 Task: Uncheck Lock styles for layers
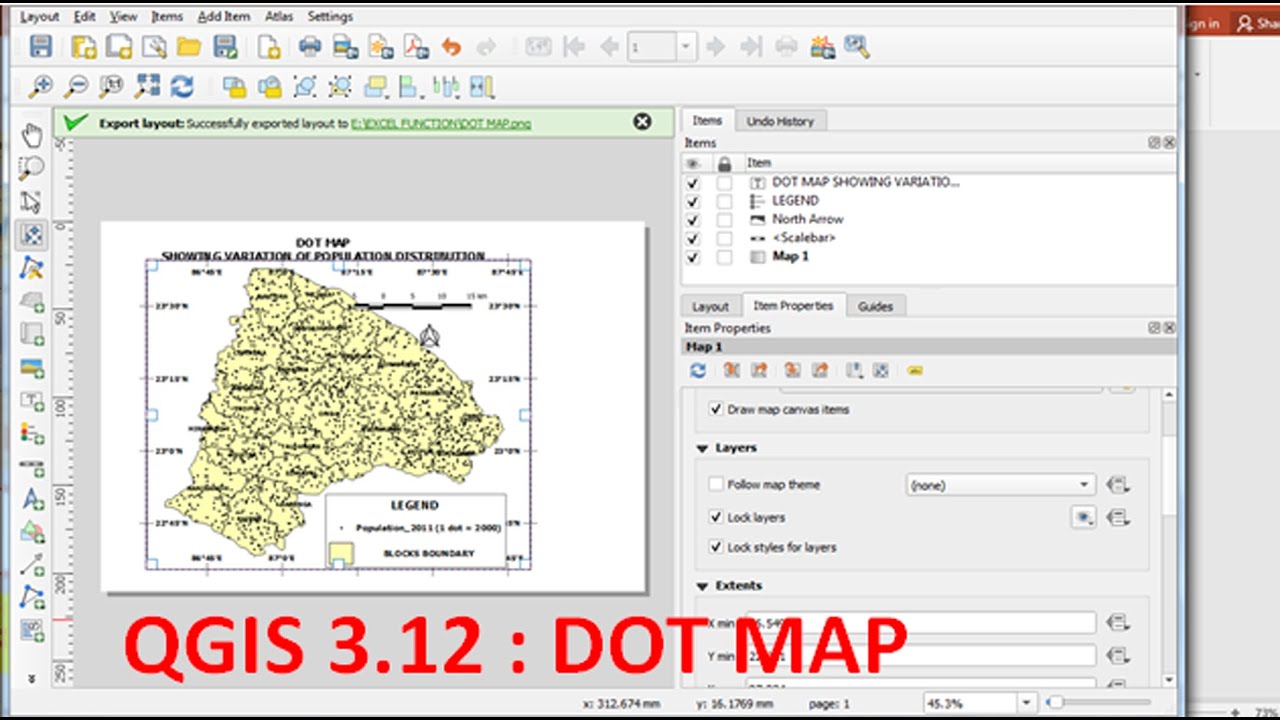pyautogui.click(x=716, y=548)
